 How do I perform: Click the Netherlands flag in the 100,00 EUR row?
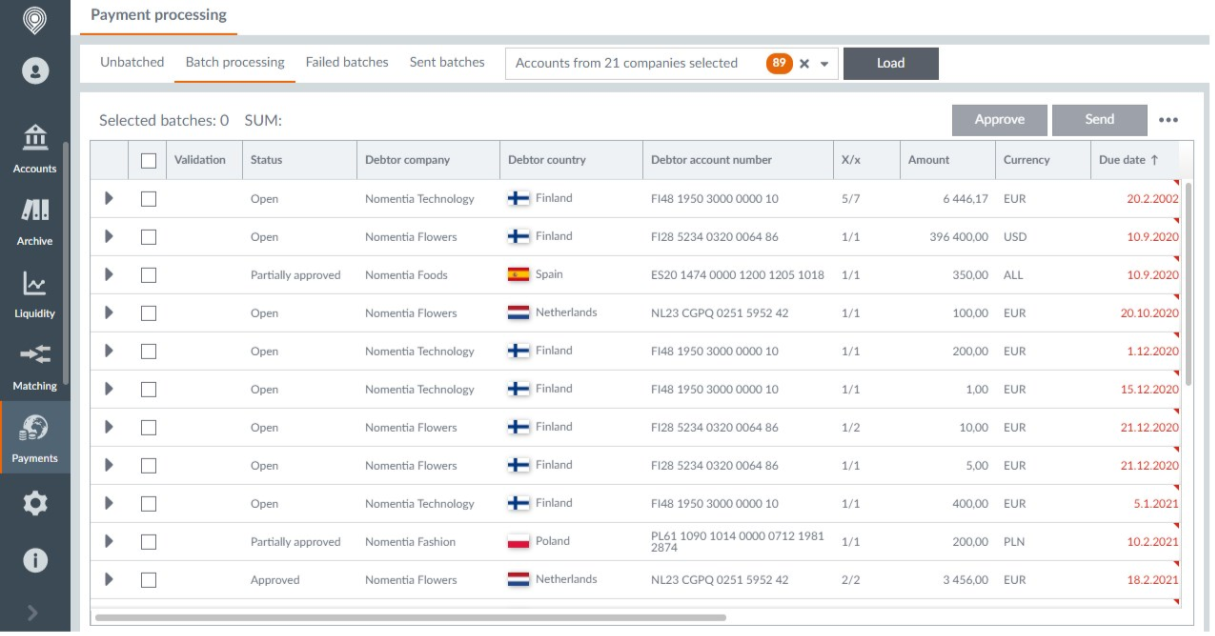pos(518,313)
